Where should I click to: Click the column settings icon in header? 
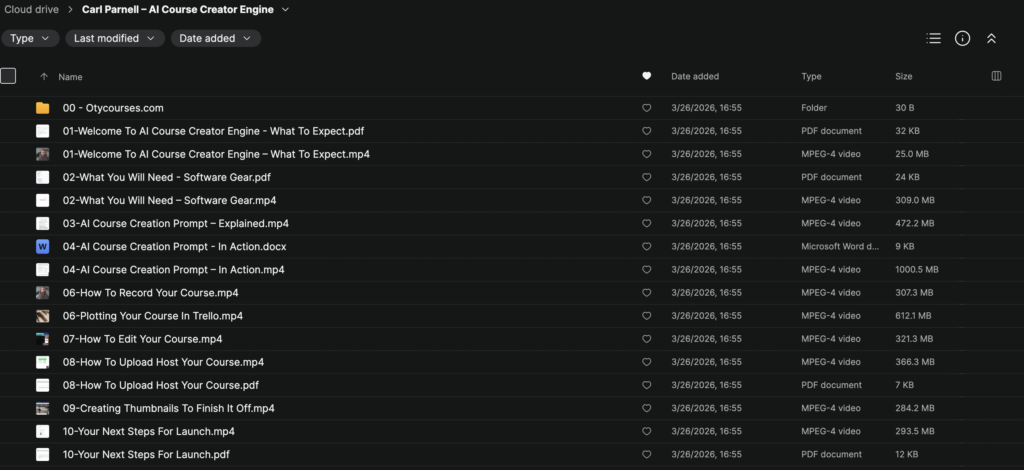(996, 76)
